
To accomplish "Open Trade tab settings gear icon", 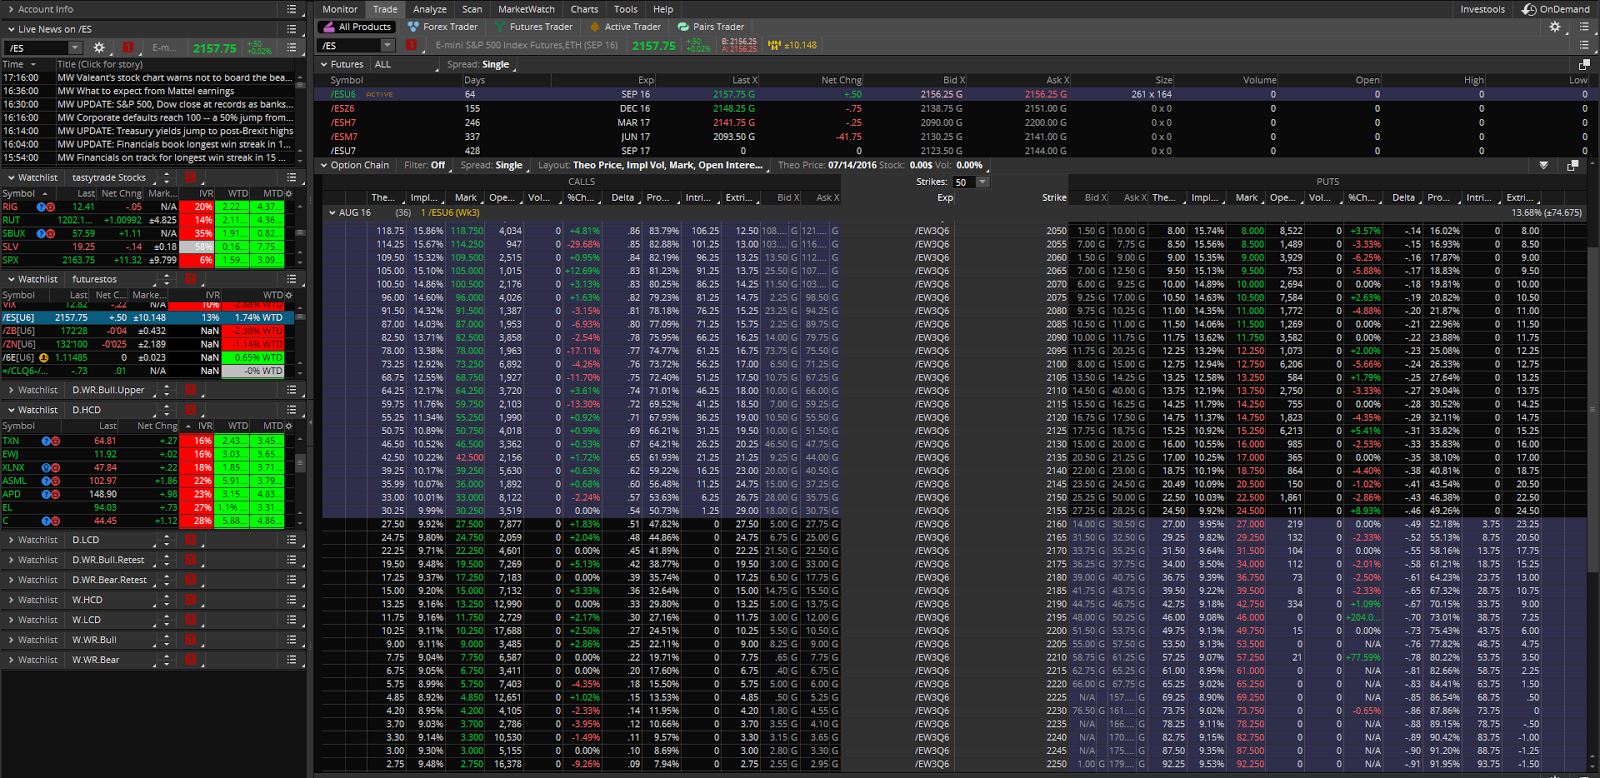I will (1555, 27).
